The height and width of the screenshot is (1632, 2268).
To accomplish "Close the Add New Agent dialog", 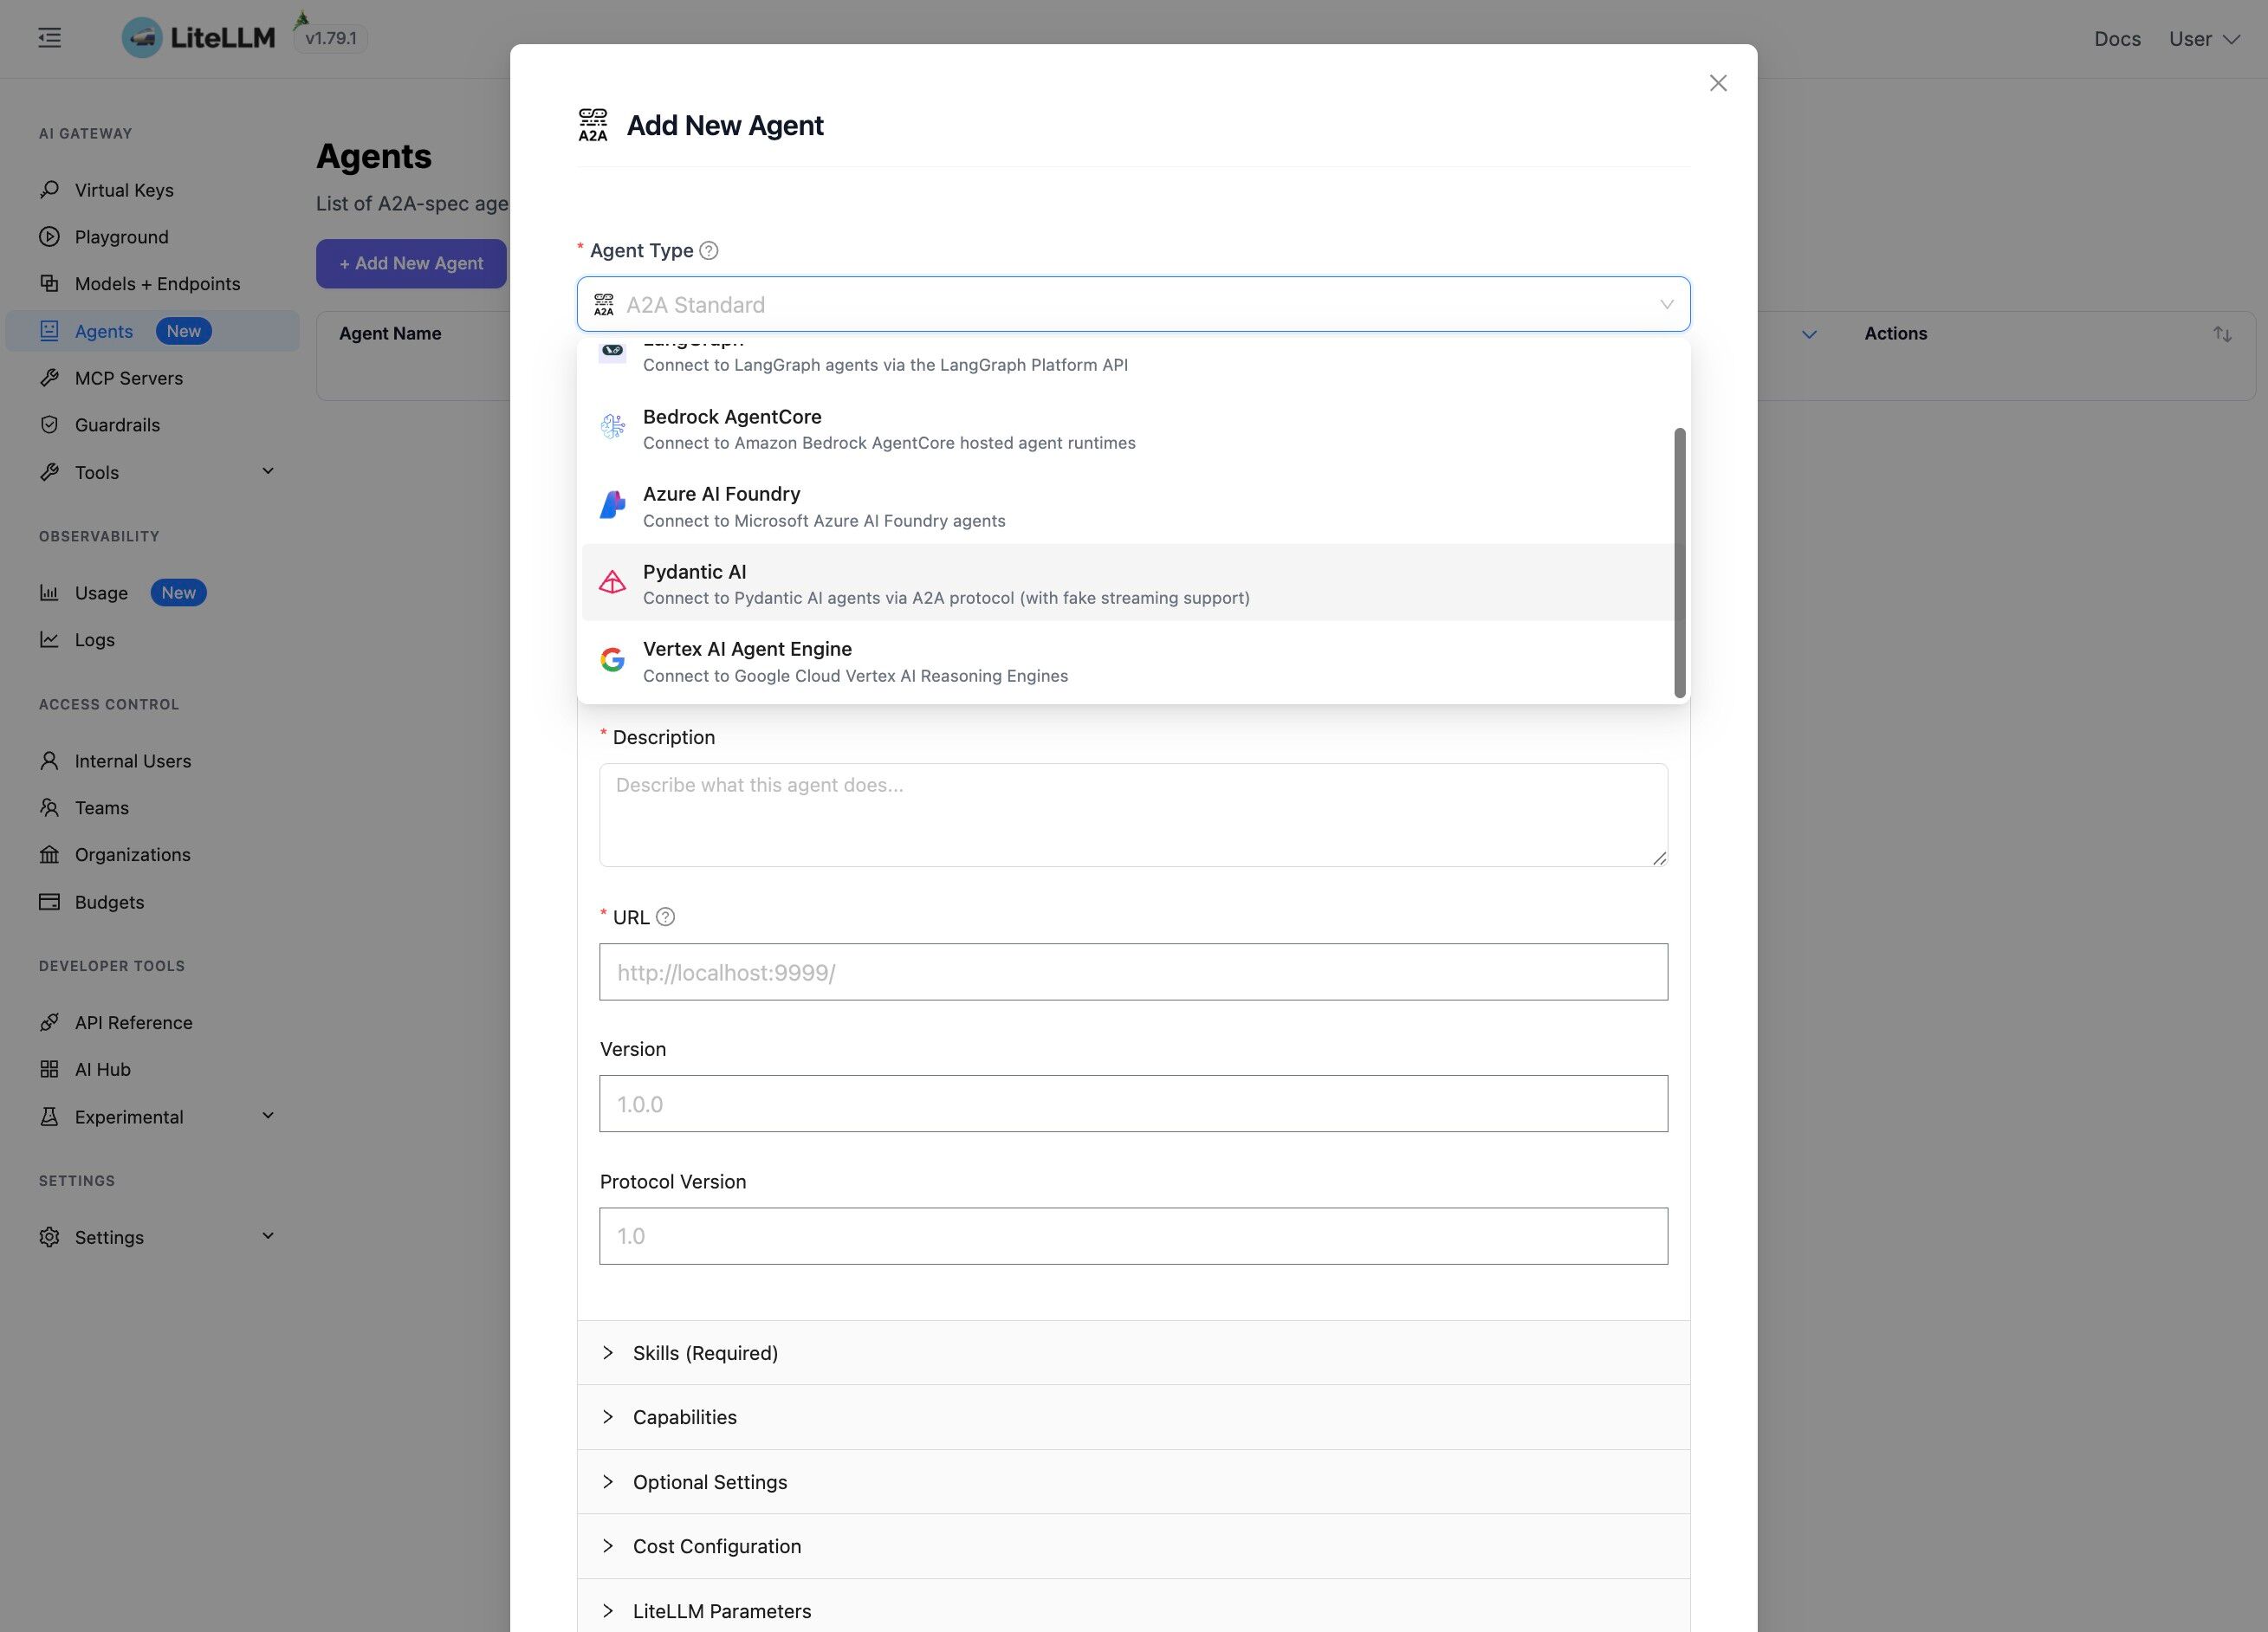I will pyautogui.click(x=1718, y=83).
